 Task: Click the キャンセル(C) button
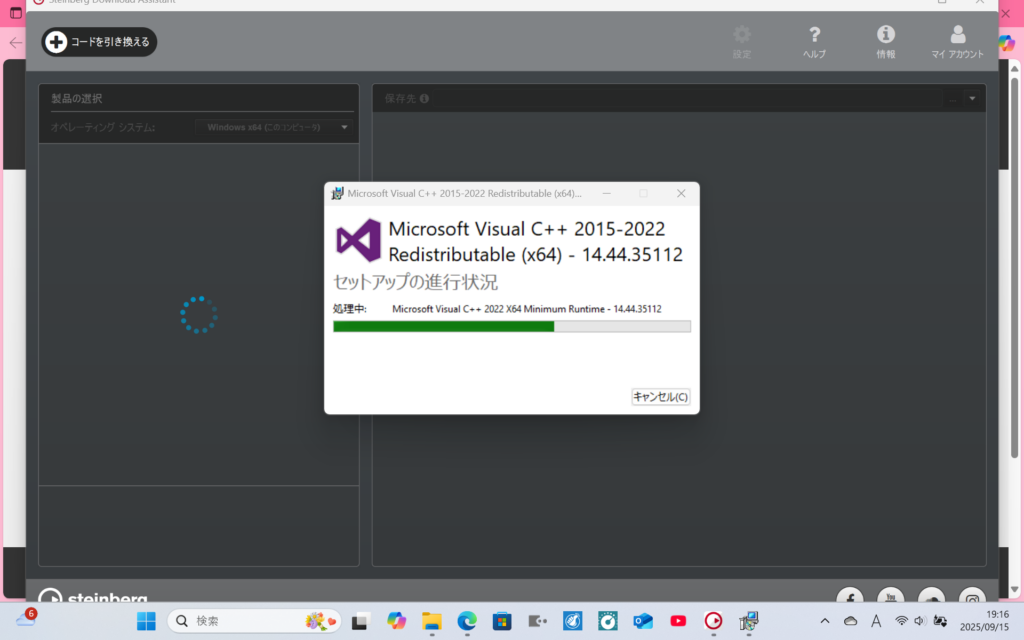coord(660,397)
